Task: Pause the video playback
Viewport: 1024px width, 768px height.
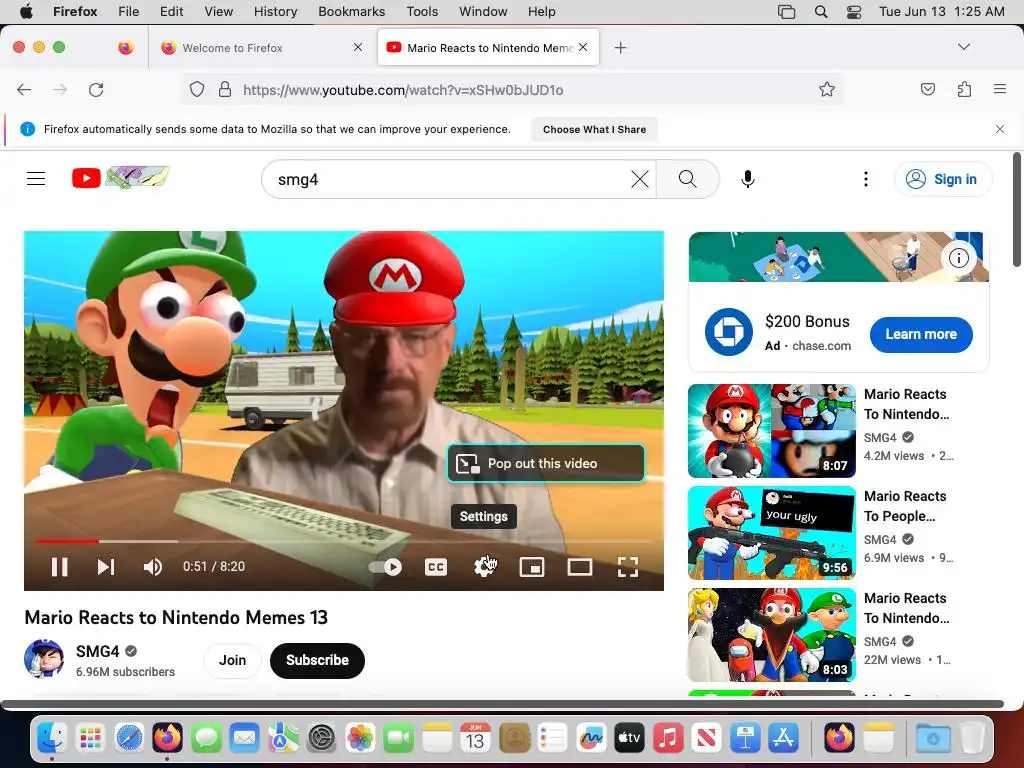Action: [x=59, y=567]
